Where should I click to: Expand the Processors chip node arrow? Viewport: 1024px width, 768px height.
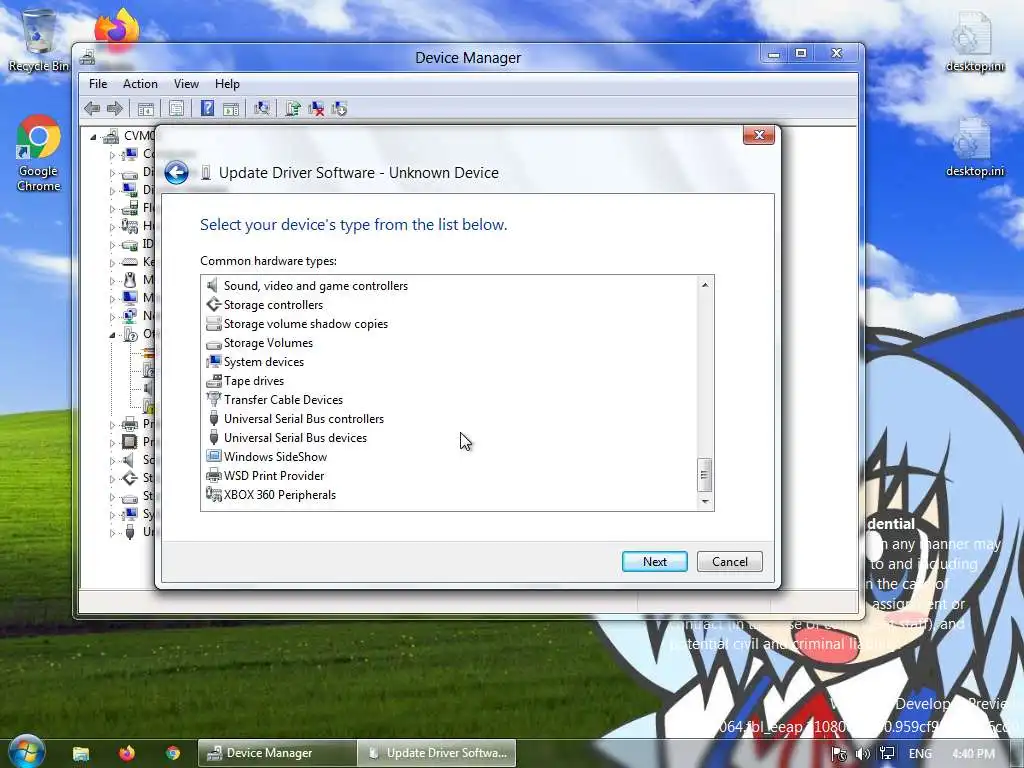pos(112,442)
